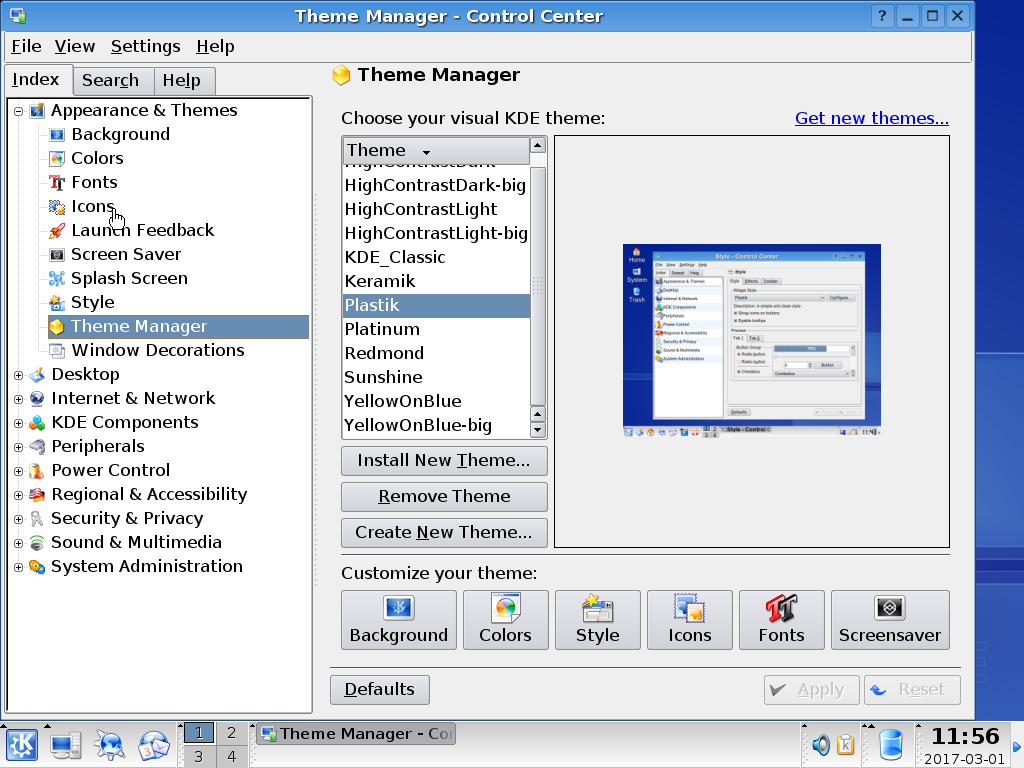
Task: Click the computer icon beside the K Menu
Action: tap(65, 745)
